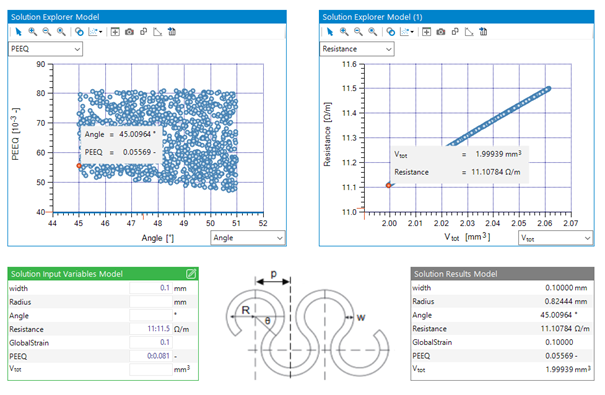Screen dimensions: 605x395
Task: Activate zoom out tool in Resistance chart toolbar
Action: click(358, 32)
